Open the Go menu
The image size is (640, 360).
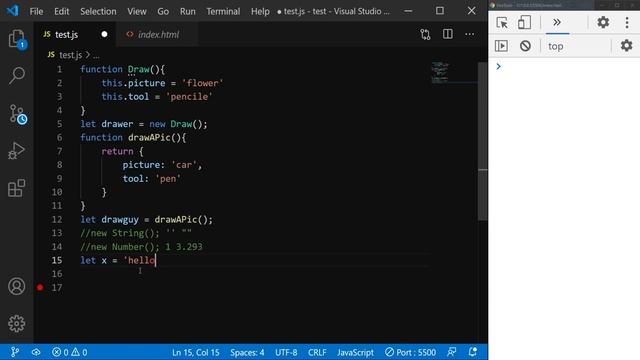(163, 11)
